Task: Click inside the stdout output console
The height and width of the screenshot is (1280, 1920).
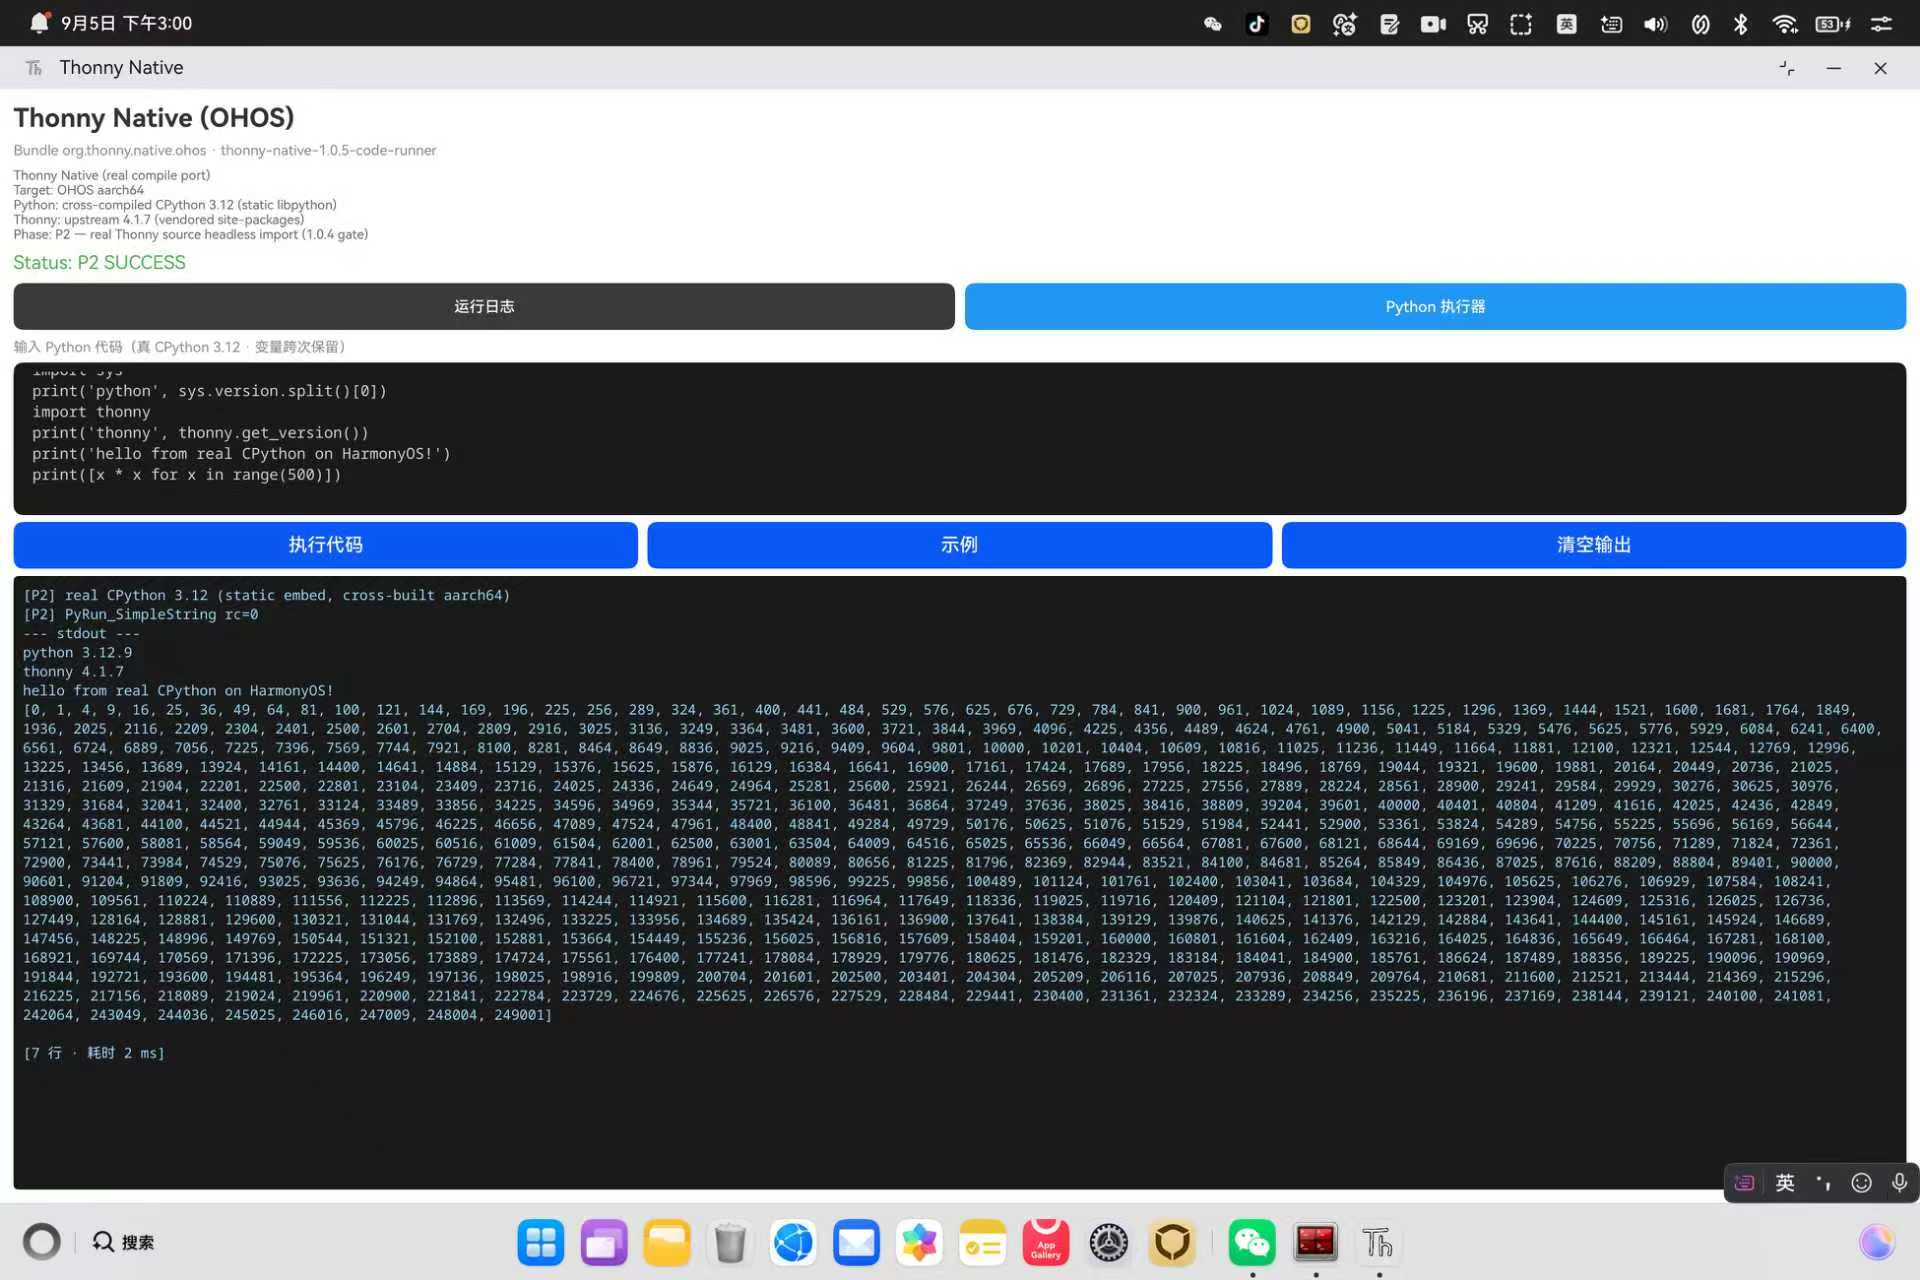Action: pyautogui.click(x=960, y=882)
